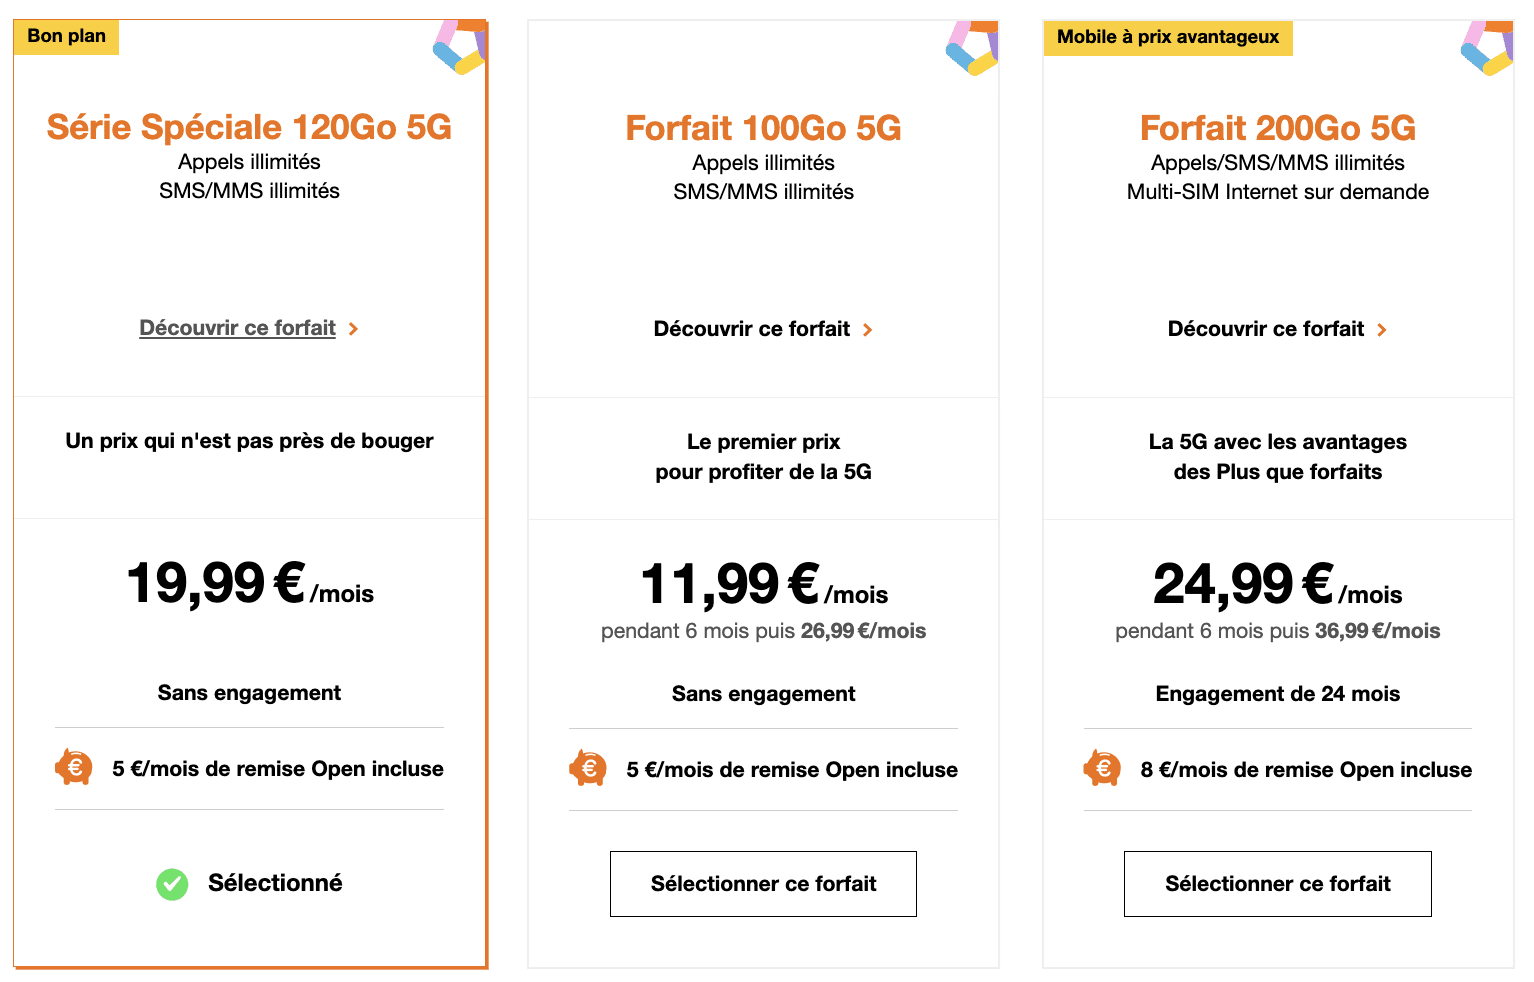Open the Découvrir ce forfait link for Série Spéciale 120Go

237,328
